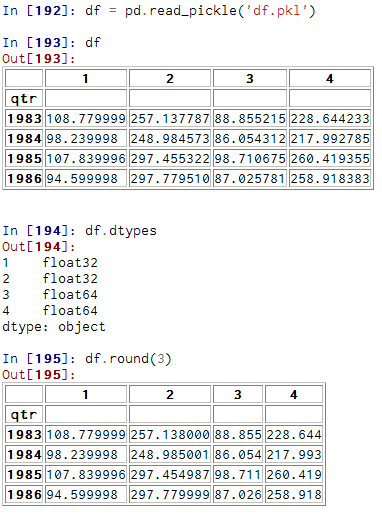The height and width of the screenshot is (519, 382).
Task: Click the In [195] prompt label
Action: (39, 359)
